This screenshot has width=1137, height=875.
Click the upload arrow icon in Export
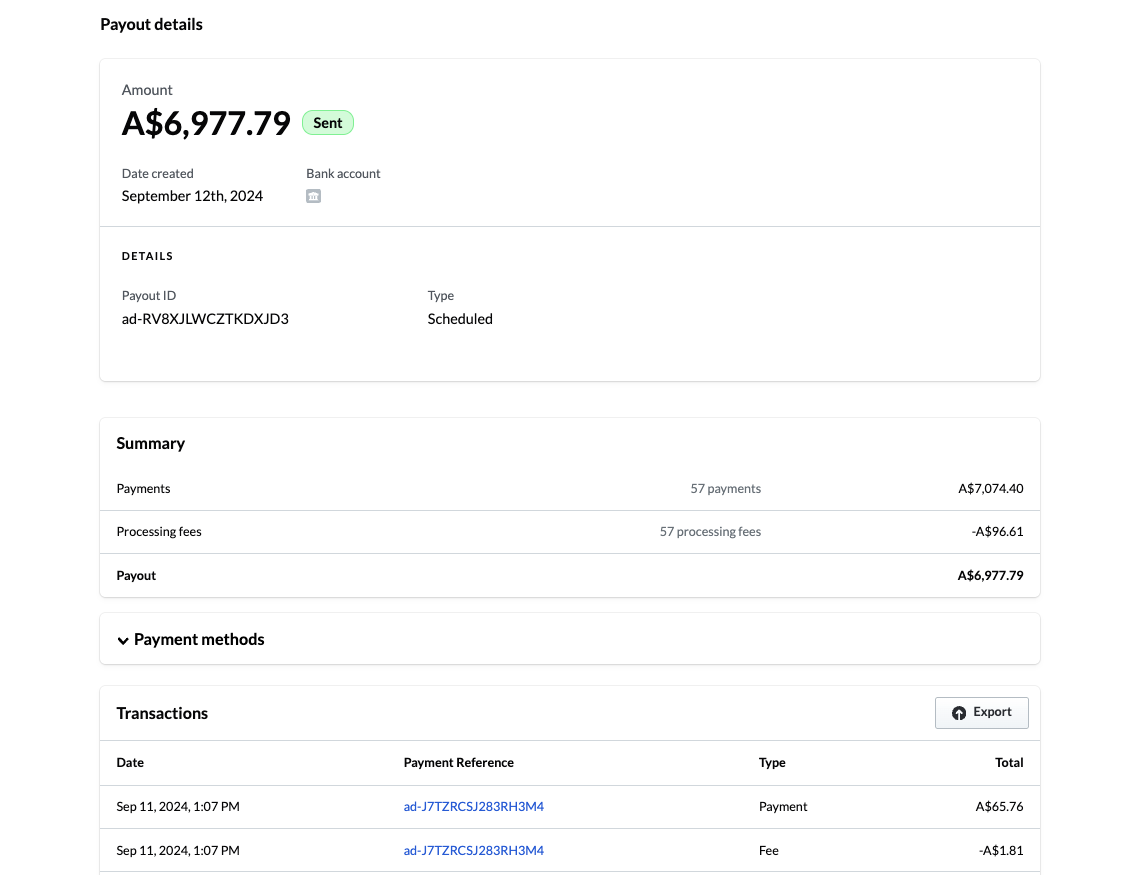click(x=959, y=713)
